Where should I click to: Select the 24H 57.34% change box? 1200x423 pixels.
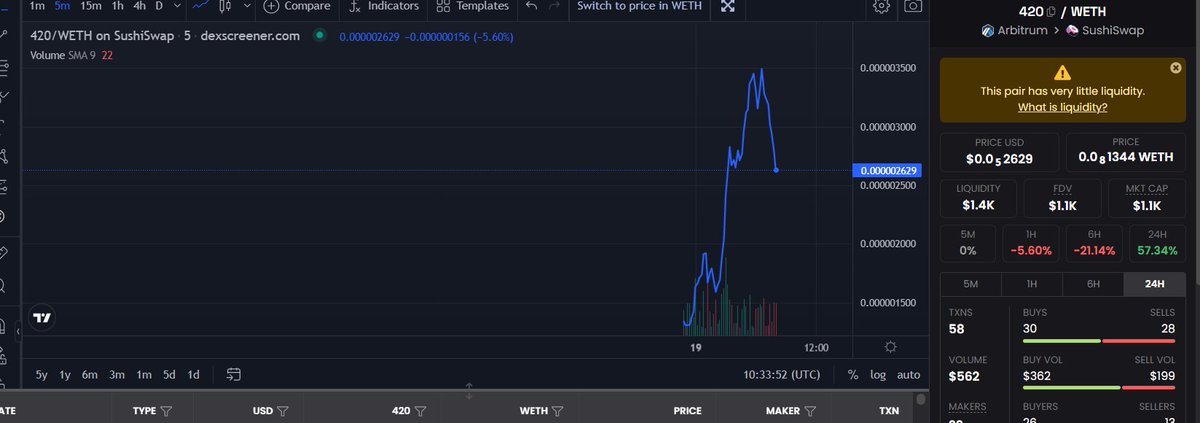pos(1157,244)
